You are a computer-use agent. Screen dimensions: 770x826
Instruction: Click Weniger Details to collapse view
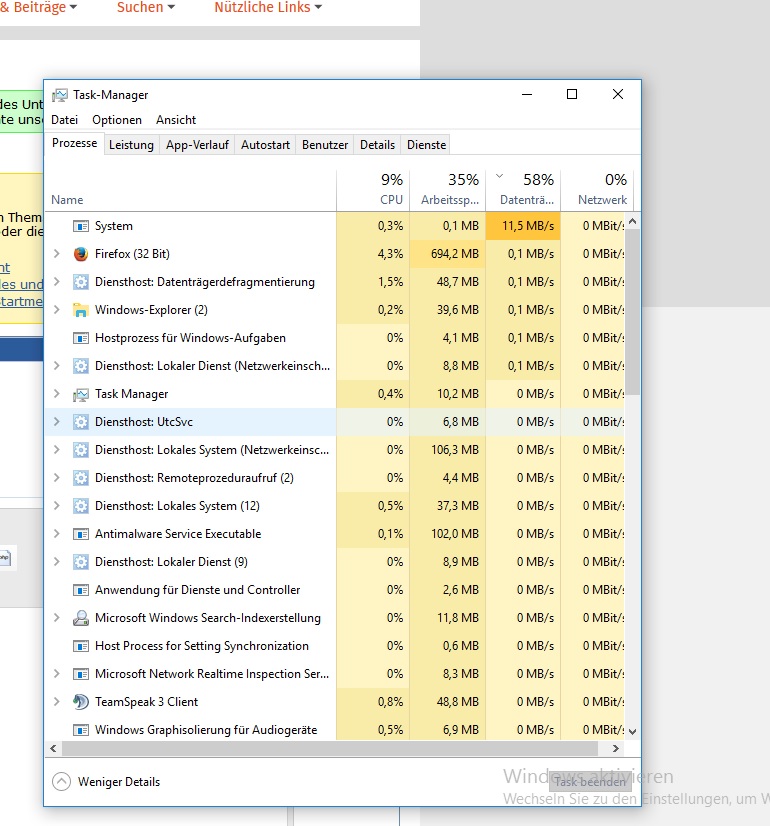click(x=119, y=782)
